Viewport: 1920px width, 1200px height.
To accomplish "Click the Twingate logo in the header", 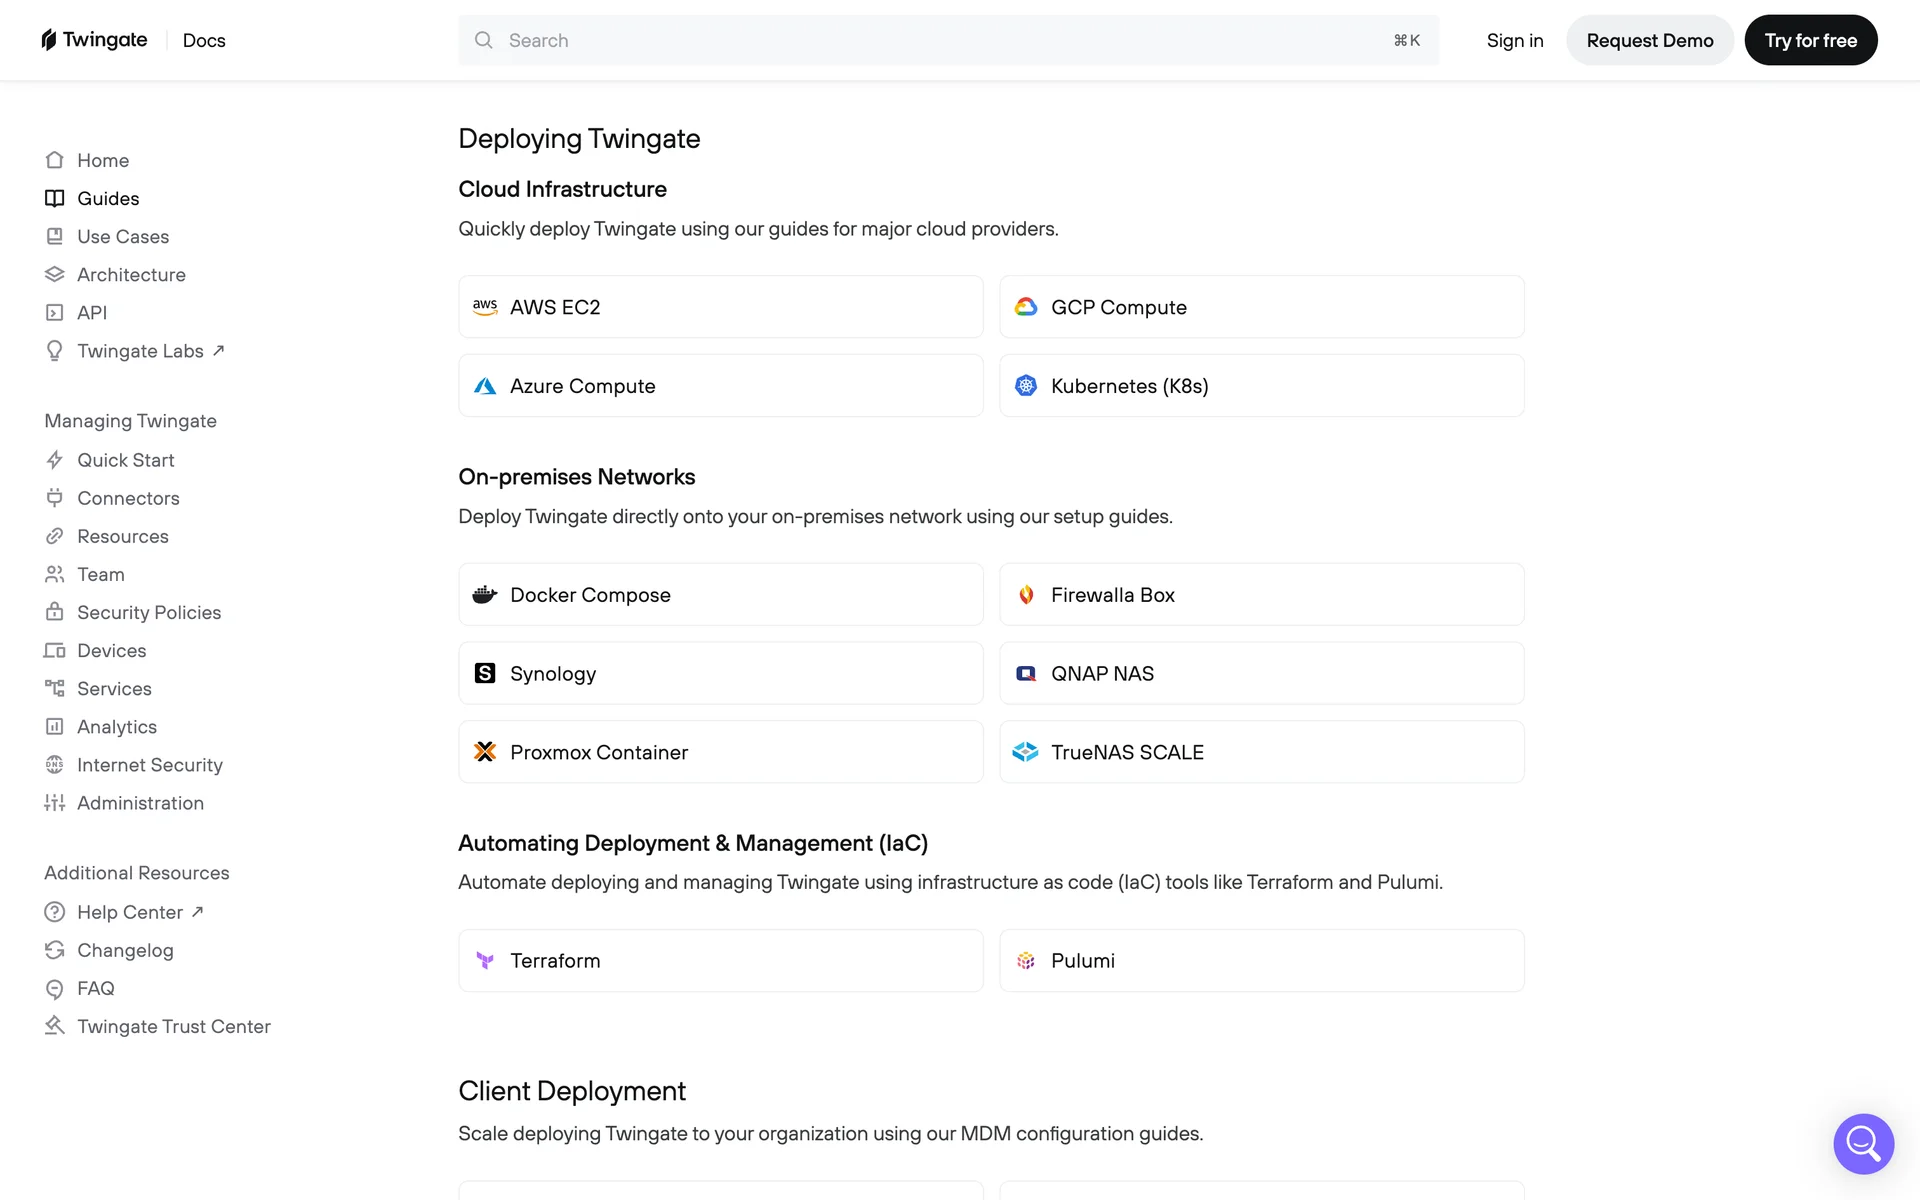I will click(94, 40).
